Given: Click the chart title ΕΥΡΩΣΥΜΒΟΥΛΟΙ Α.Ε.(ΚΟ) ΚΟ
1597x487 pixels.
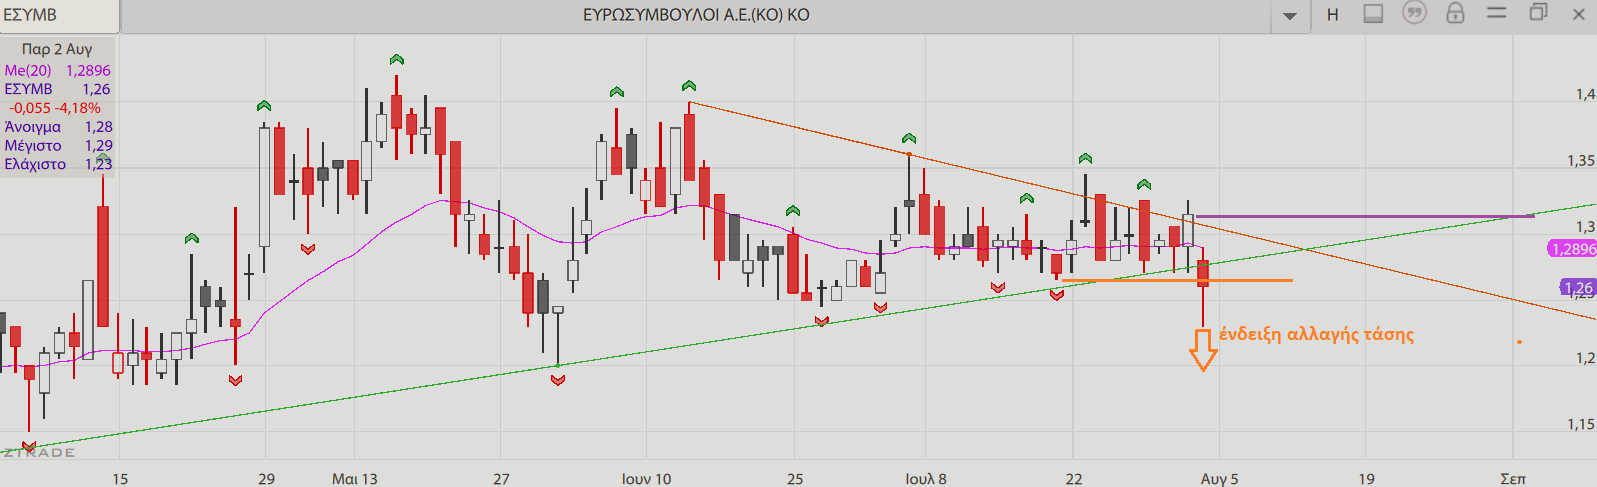Looking at the screenshot, I should pos(696,15).
